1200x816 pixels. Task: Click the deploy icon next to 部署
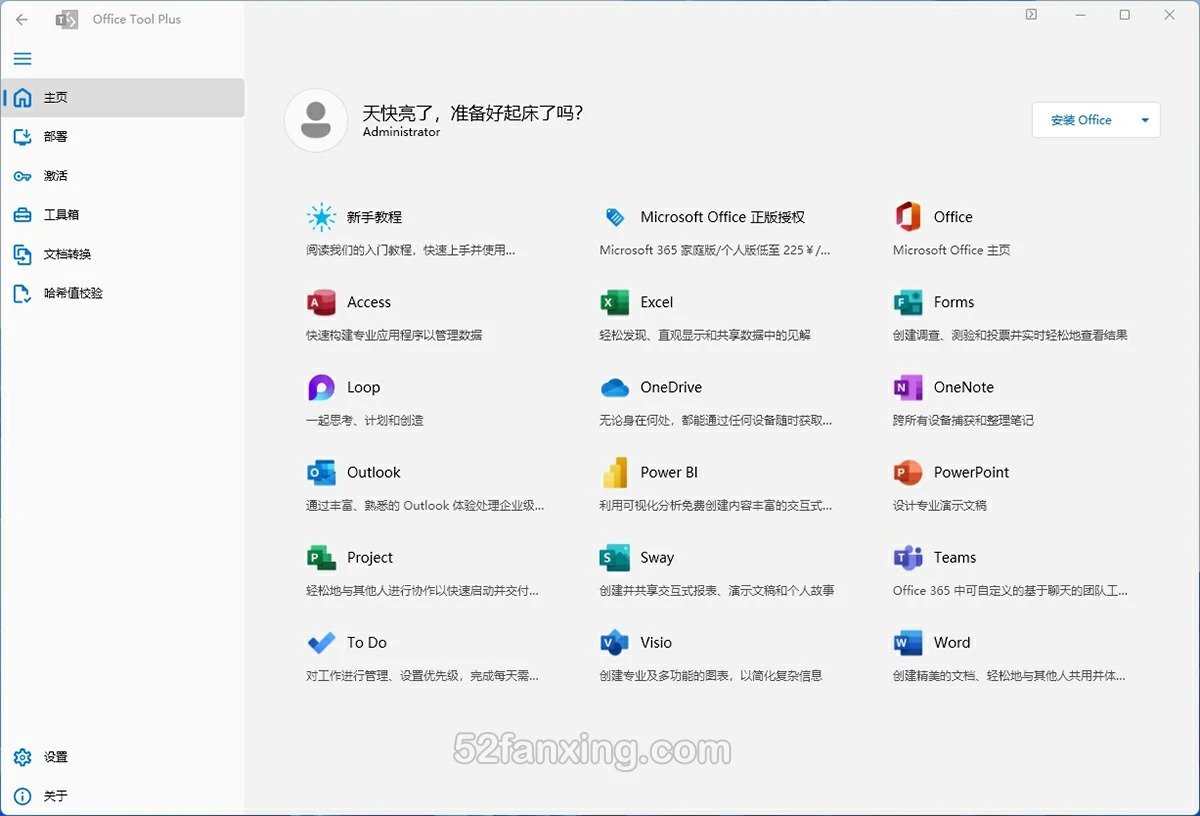(x=22, y=137)
